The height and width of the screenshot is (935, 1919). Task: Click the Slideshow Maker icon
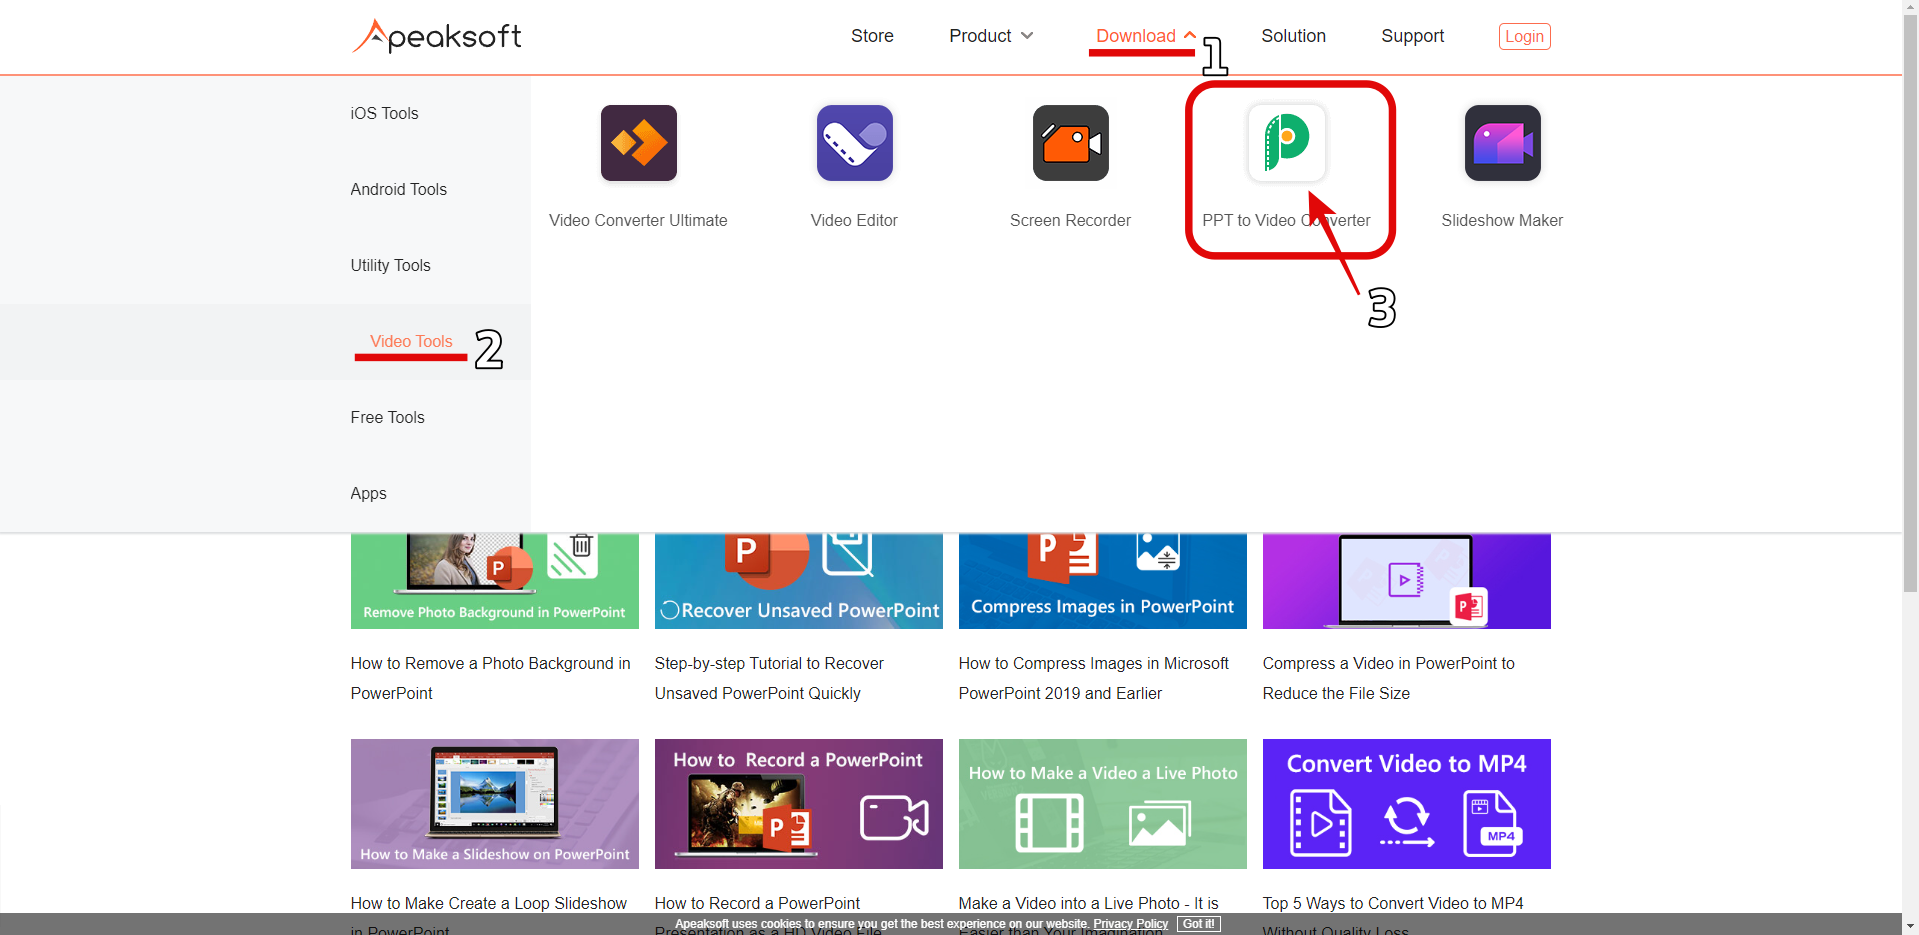[1502, 143]
